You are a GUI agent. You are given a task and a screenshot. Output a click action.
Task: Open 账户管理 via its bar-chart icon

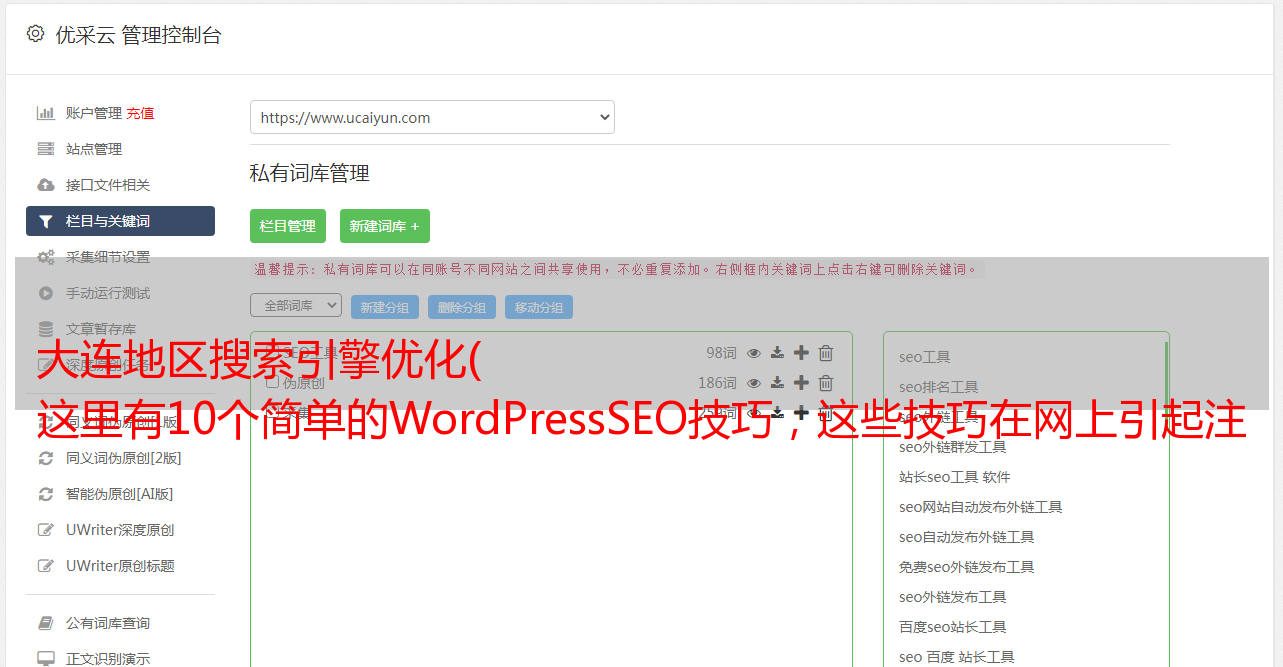coord(46,113)
